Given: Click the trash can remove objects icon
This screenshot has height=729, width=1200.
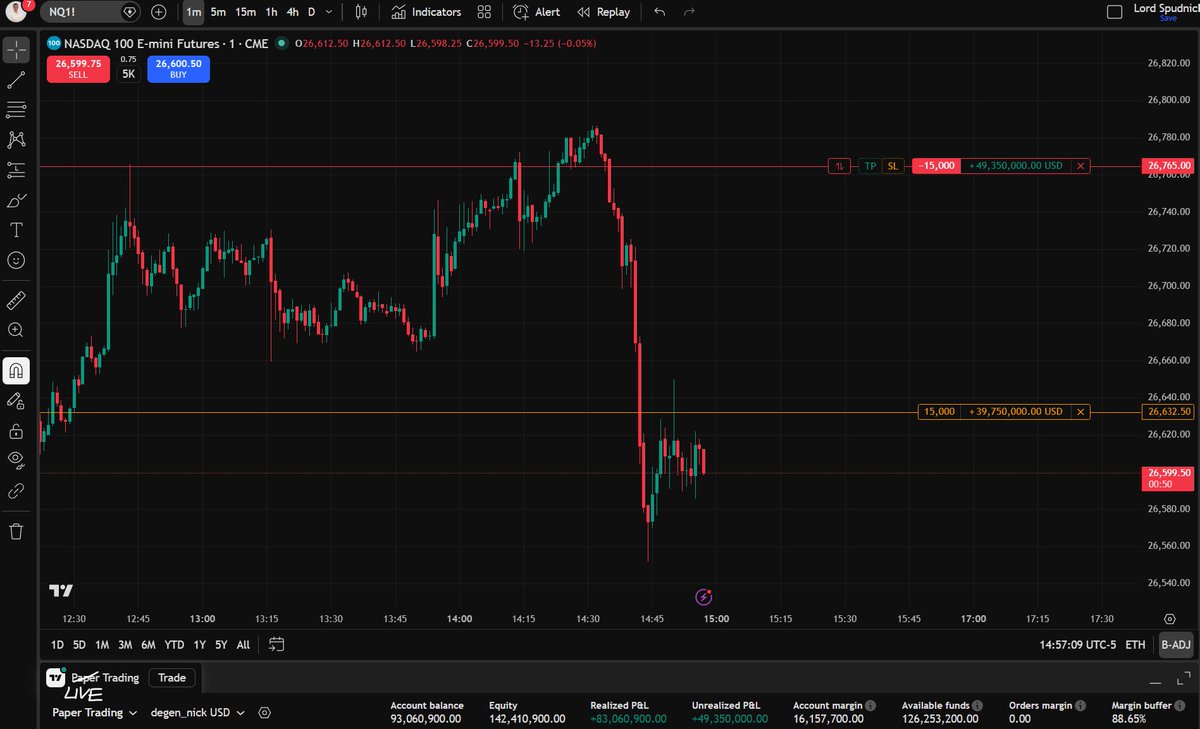Looking at the screenshot, I should [16, 531].
